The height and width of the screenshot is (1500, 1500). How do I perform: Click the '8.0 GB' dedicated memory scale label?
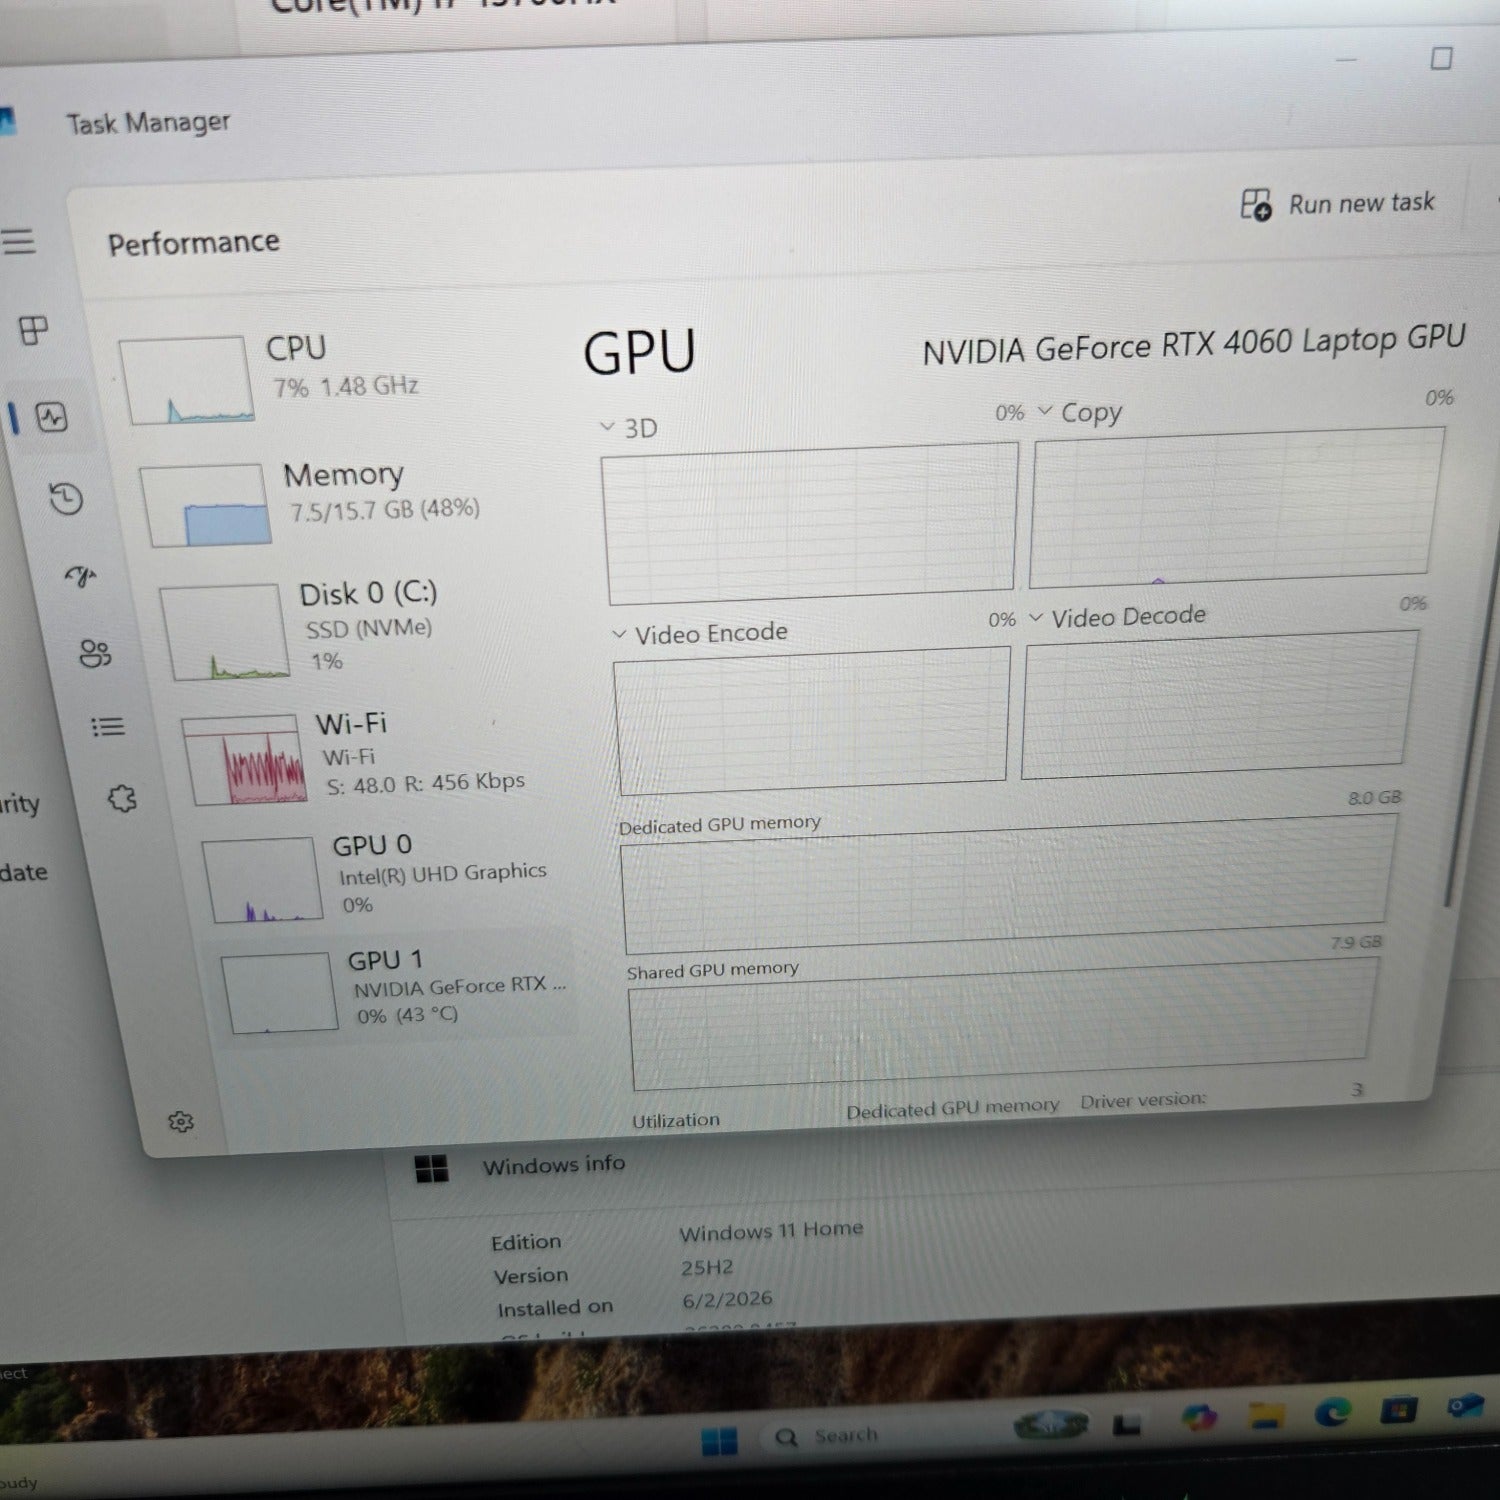(1375, 798)
